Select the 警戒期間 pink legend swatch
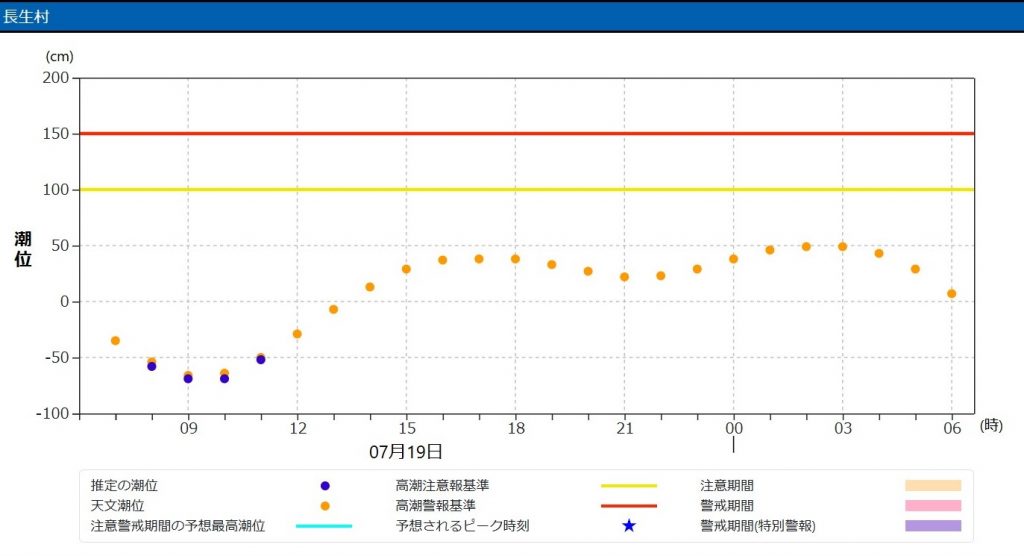 point(933,506)
